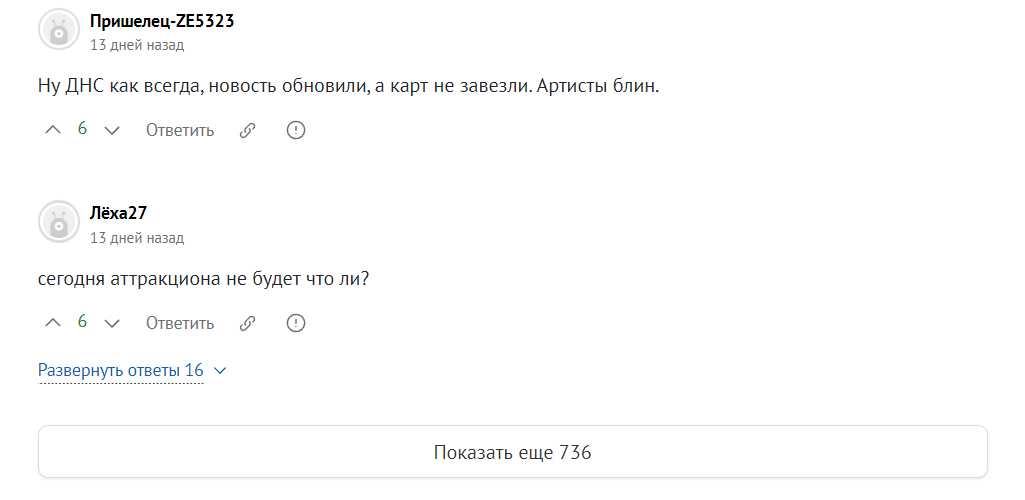The width and height of the screenshot is (1025, 500).
Task: Open Лёха27's avatar image
Action: [x=59, y=222]
